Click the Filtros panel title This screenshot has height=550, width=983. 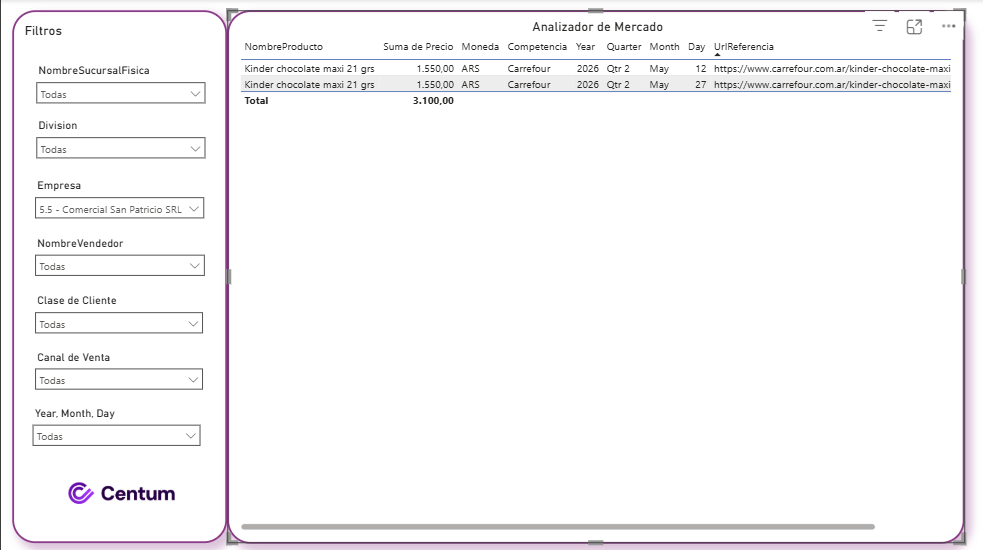click(x=43, y=31)
